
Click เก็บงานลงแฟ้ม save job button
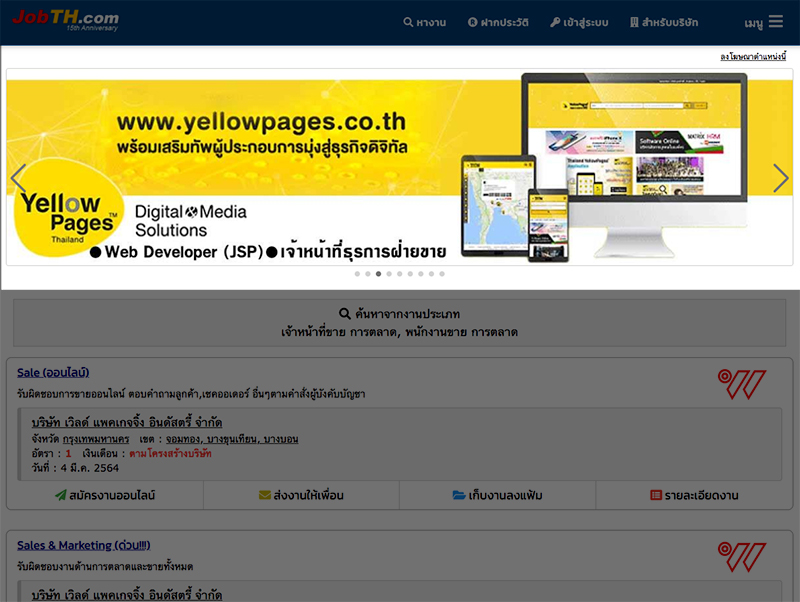[497, 495]
